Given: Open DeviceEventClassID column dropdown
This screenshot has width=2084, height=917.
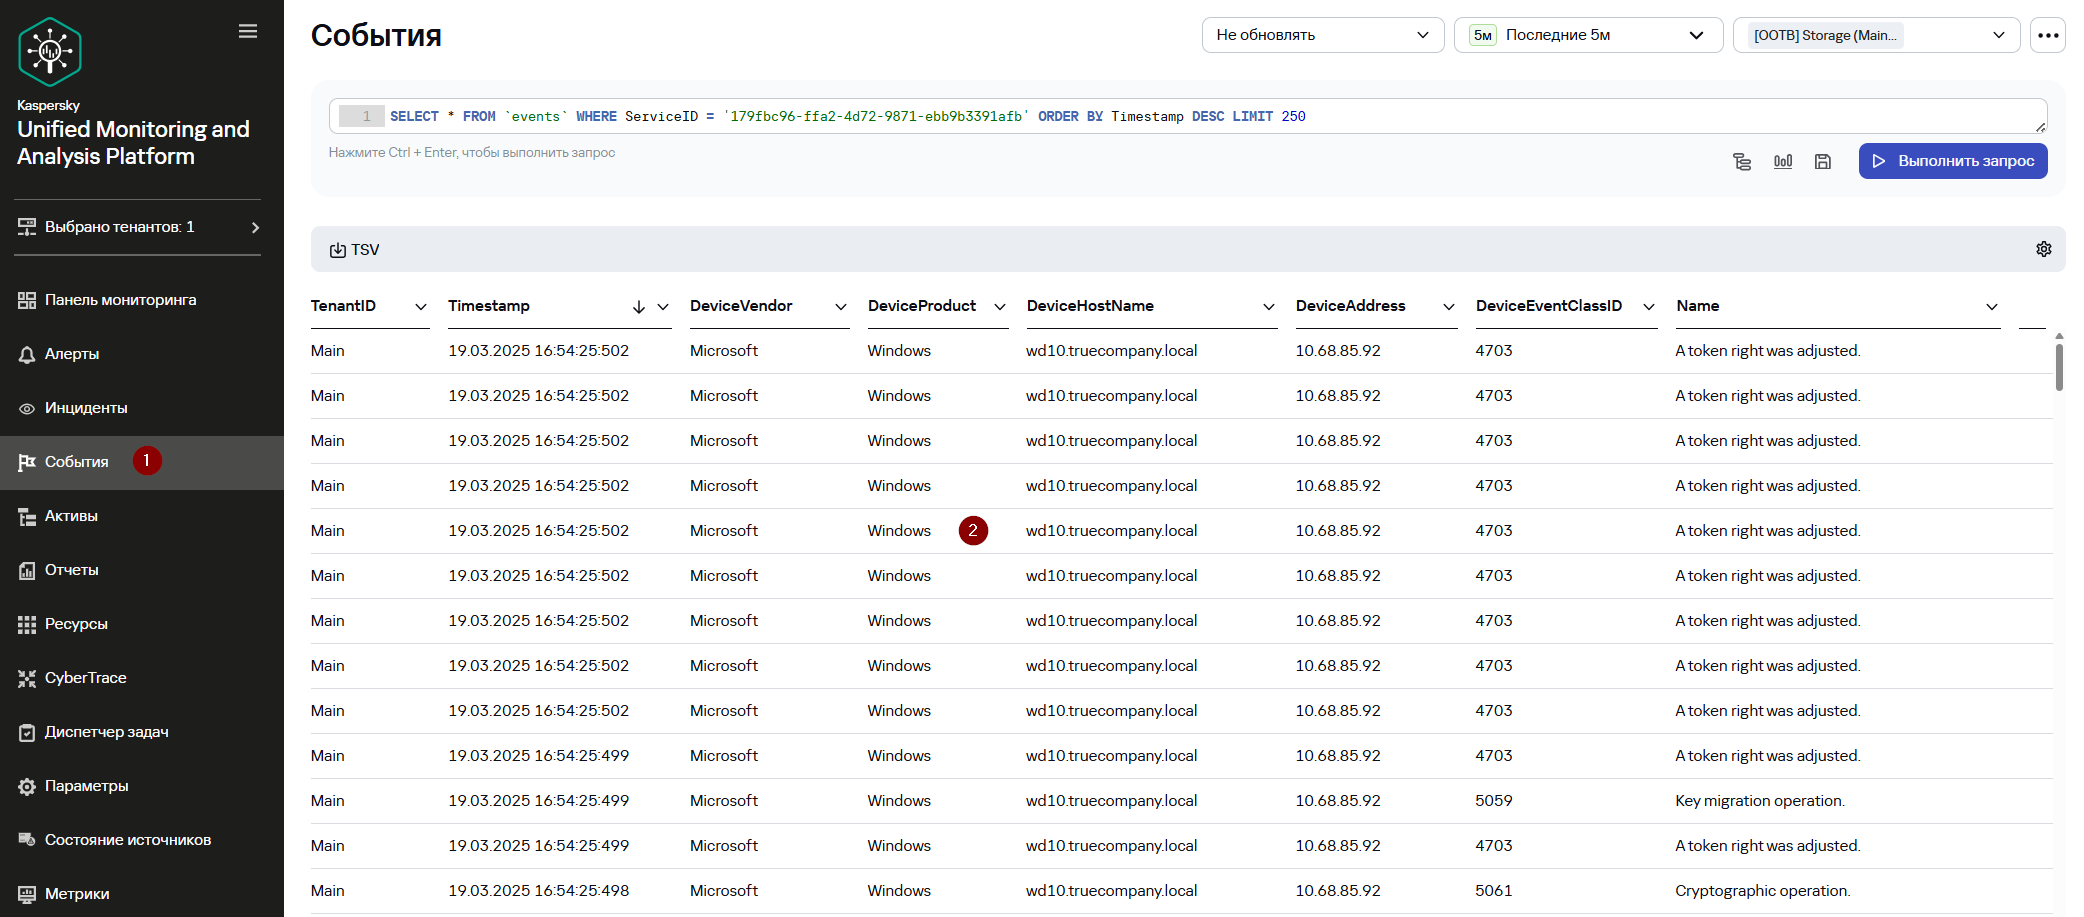Looking at the screenshot, I should 1649,307.
